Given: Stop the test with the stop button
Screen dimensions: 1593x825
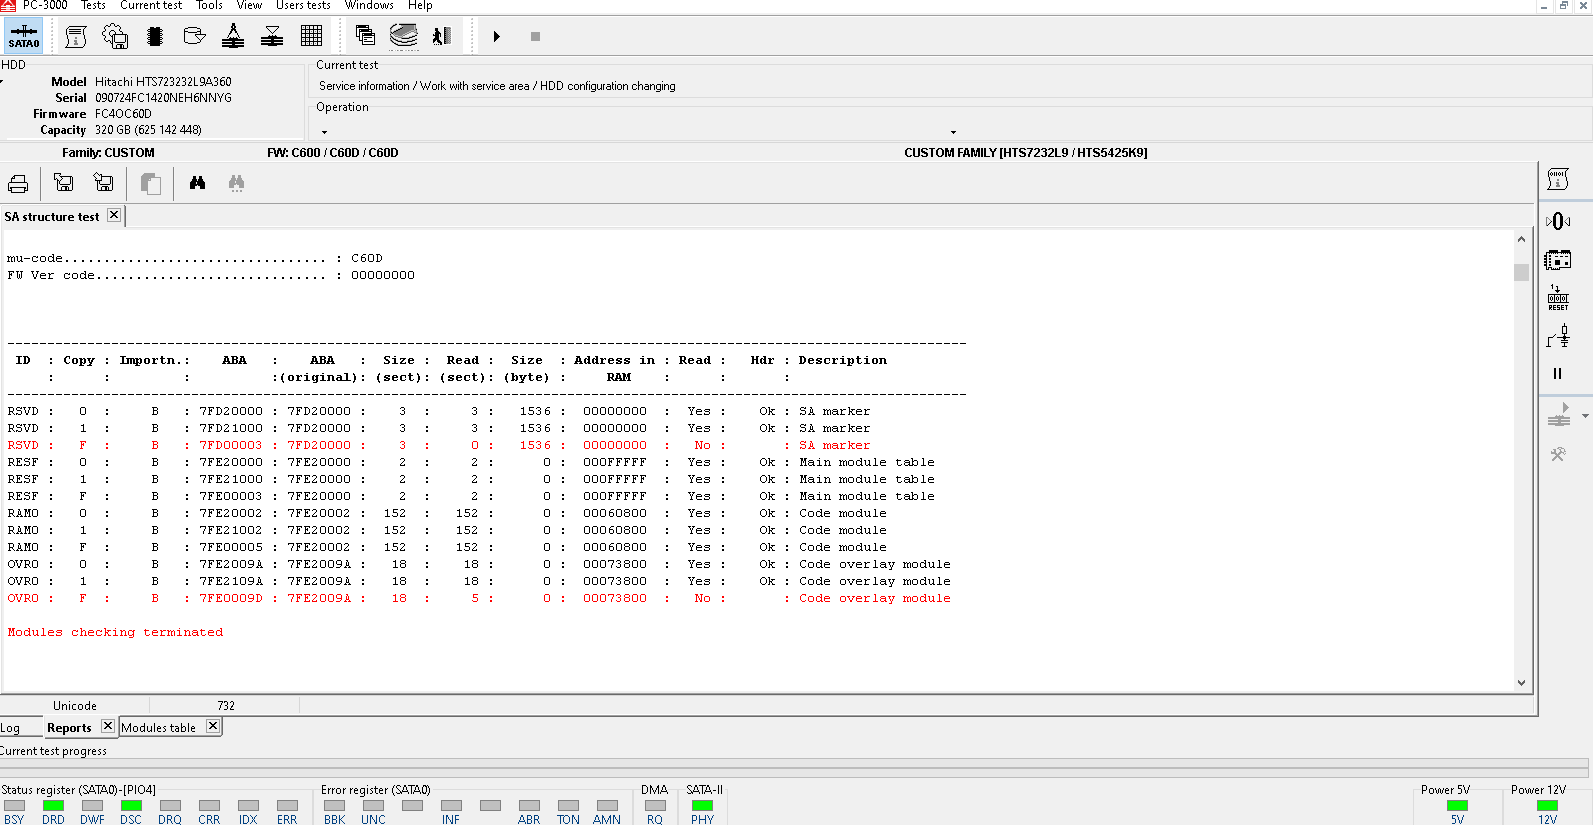Looking at the screenshot, I should click(x=535, y=37).
